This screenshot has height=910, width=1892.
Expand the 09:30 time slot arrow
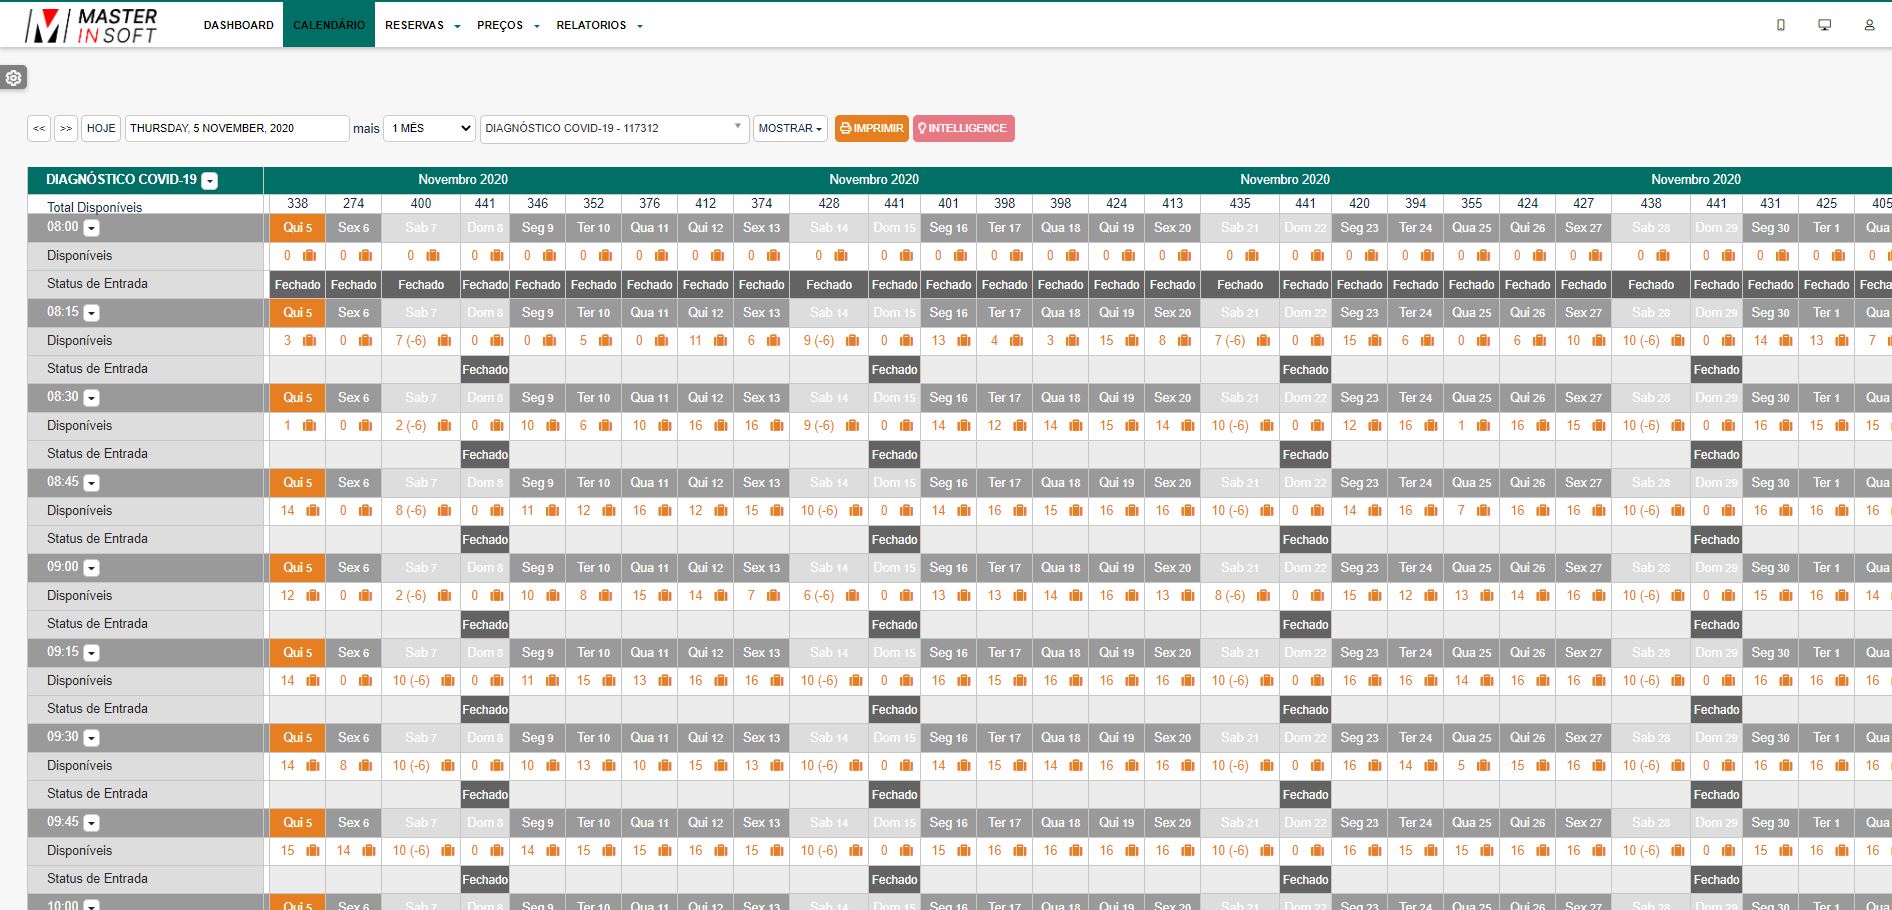[x=91, y=738]
